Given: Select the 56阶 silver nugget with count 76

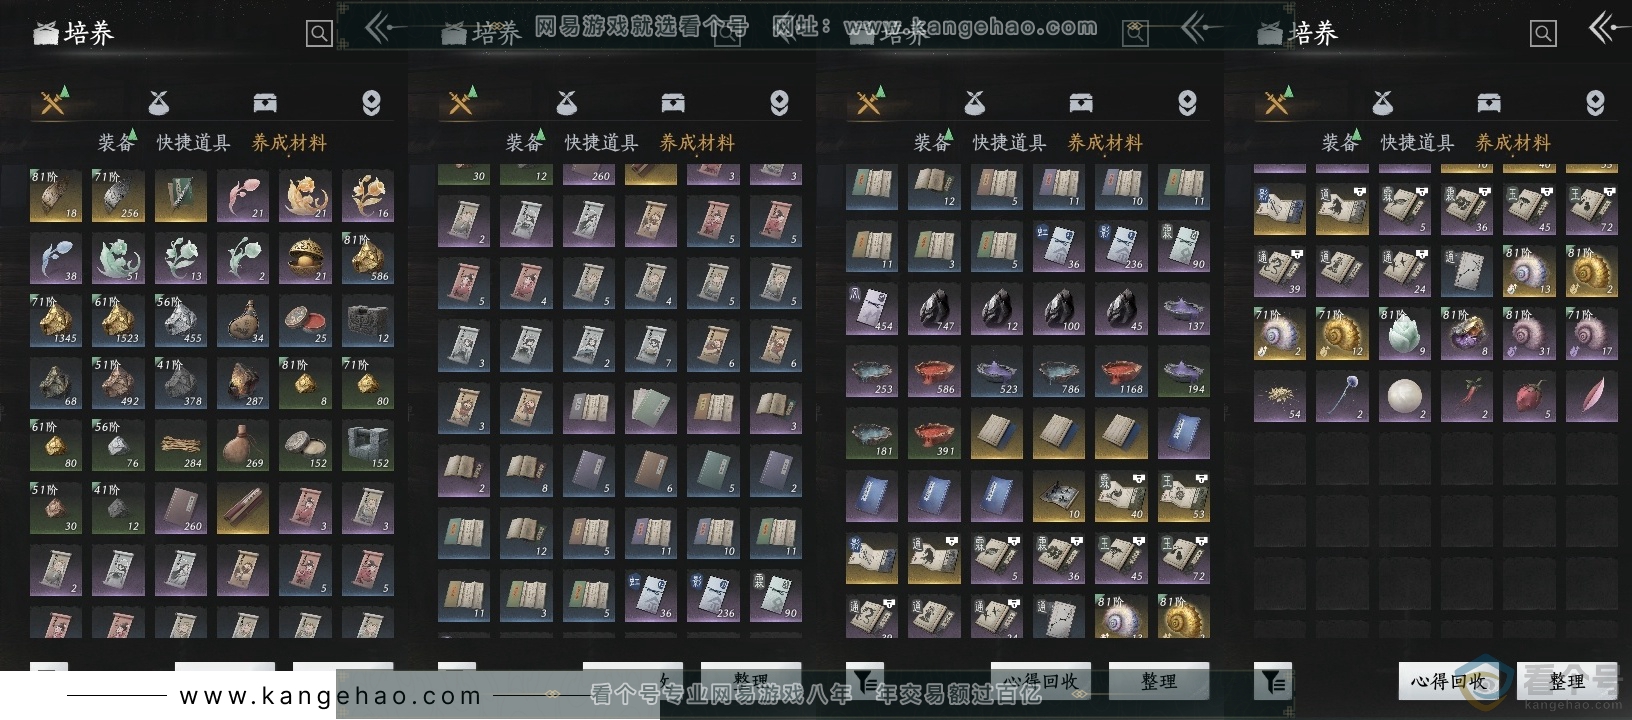Looking at the screenshot, I should tap(118, 446).
